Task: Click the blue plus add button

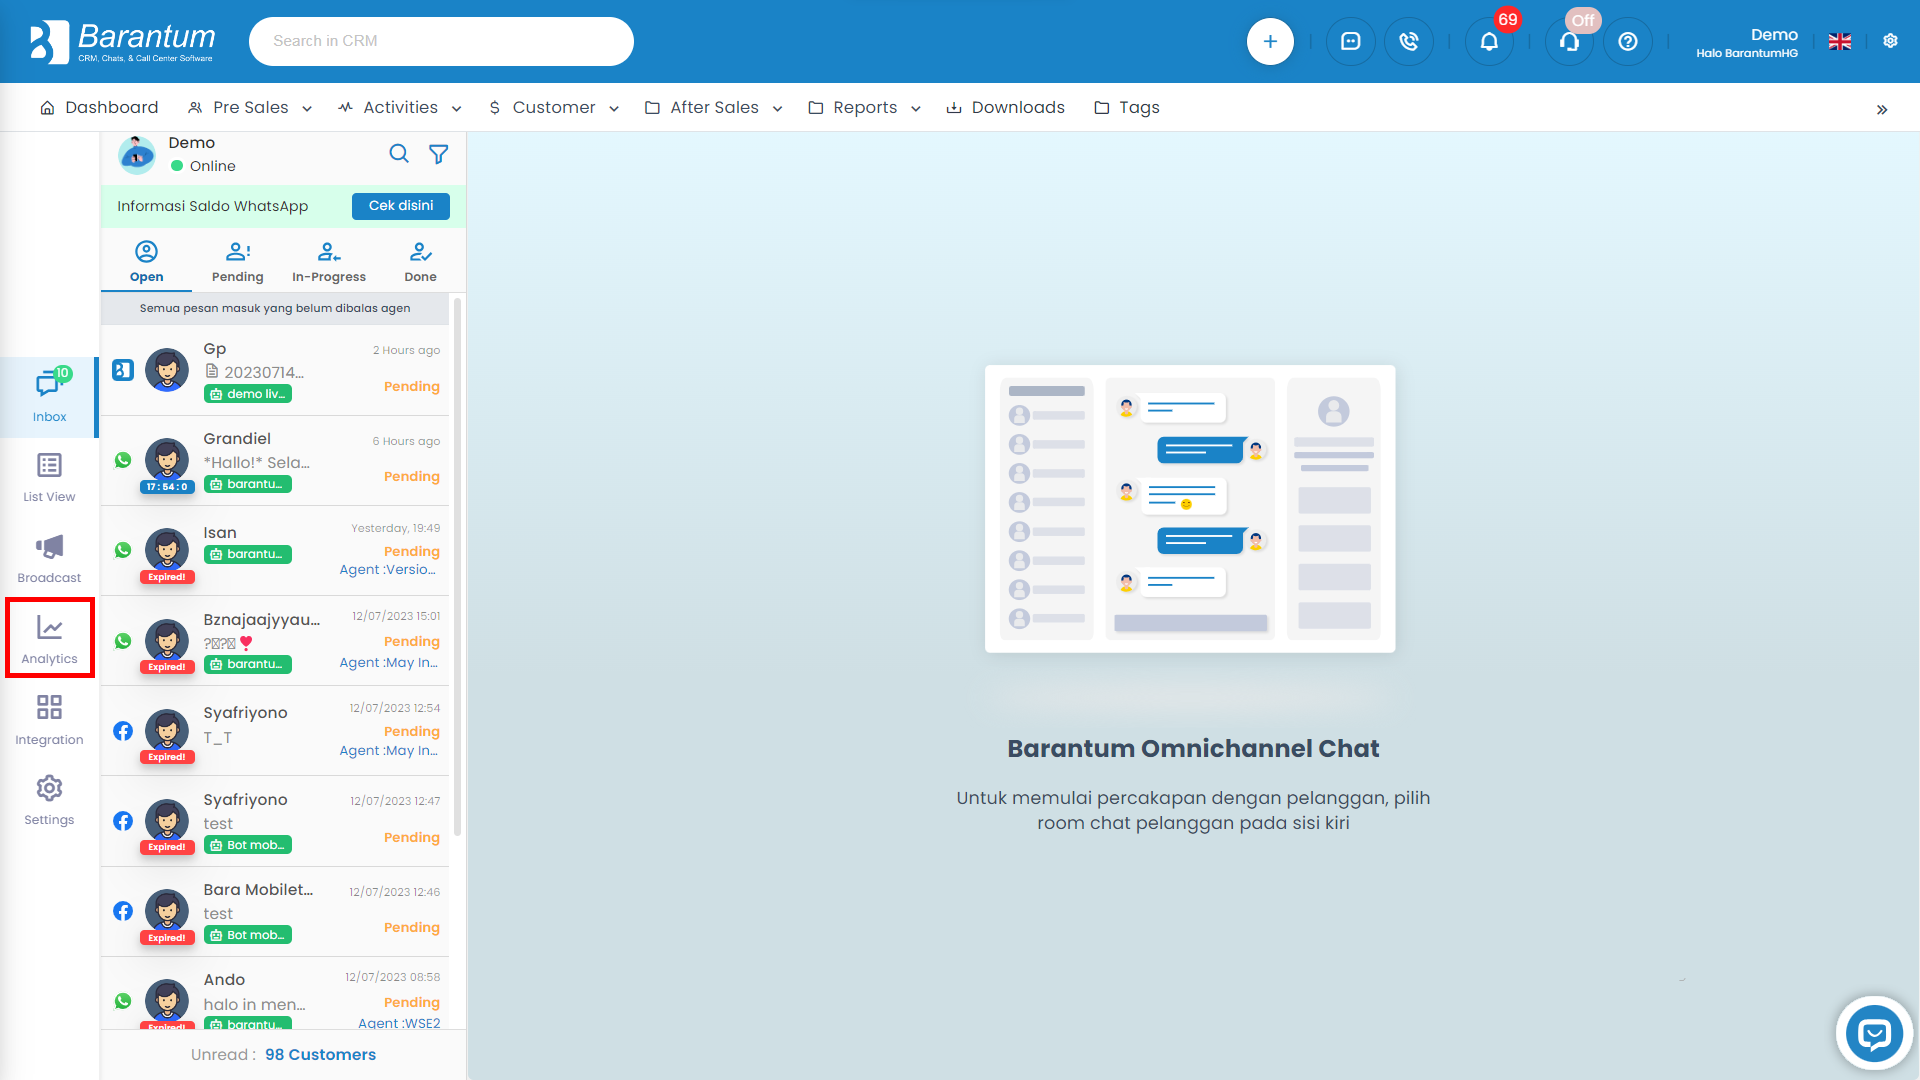Action: [x=1270, y=41]
